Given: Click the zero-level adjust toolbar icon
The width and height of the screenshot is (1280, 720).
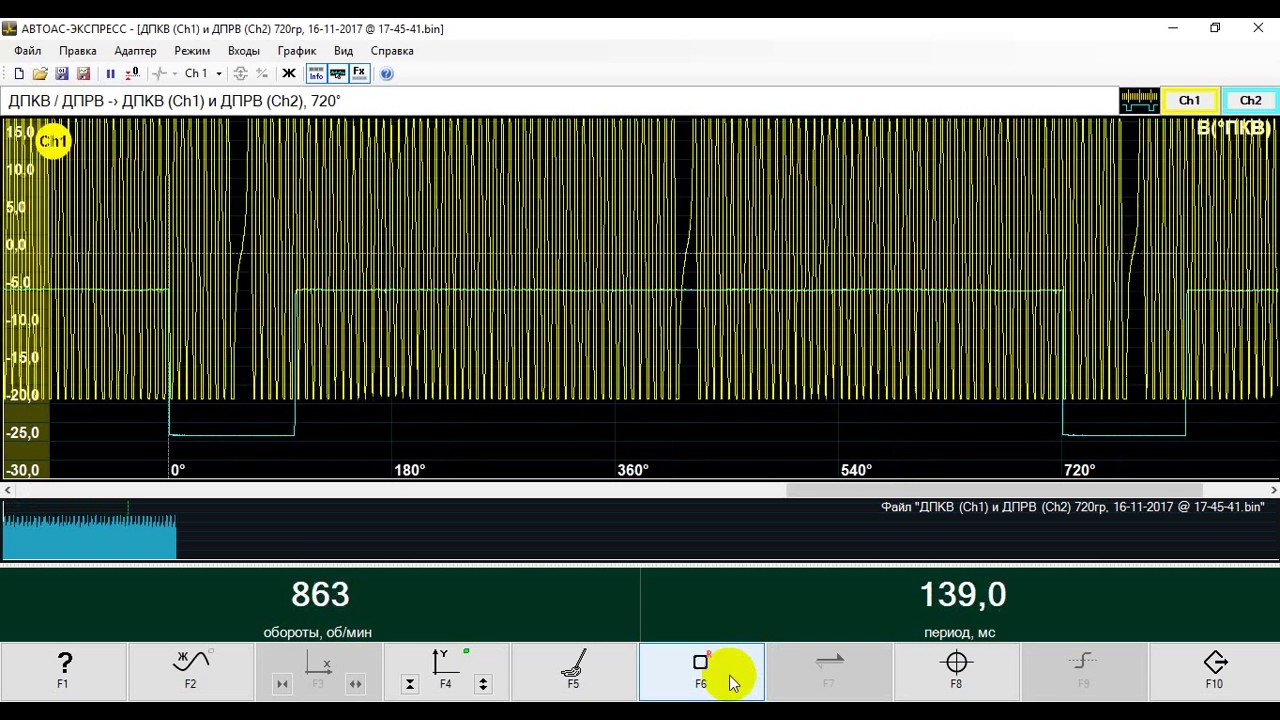Looking at the screenshot, I should [x=132, y=74].
